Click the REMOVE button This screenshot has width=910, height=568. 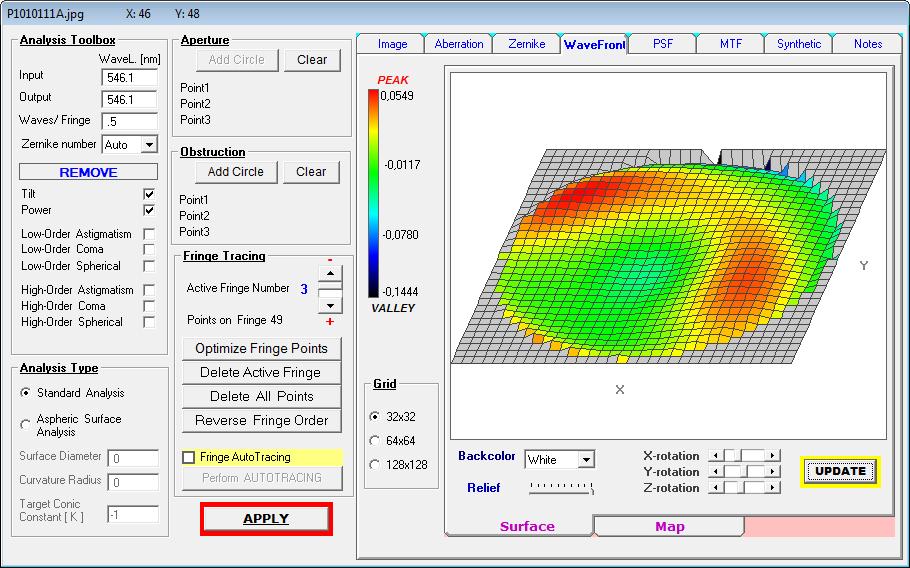(88, 172)
